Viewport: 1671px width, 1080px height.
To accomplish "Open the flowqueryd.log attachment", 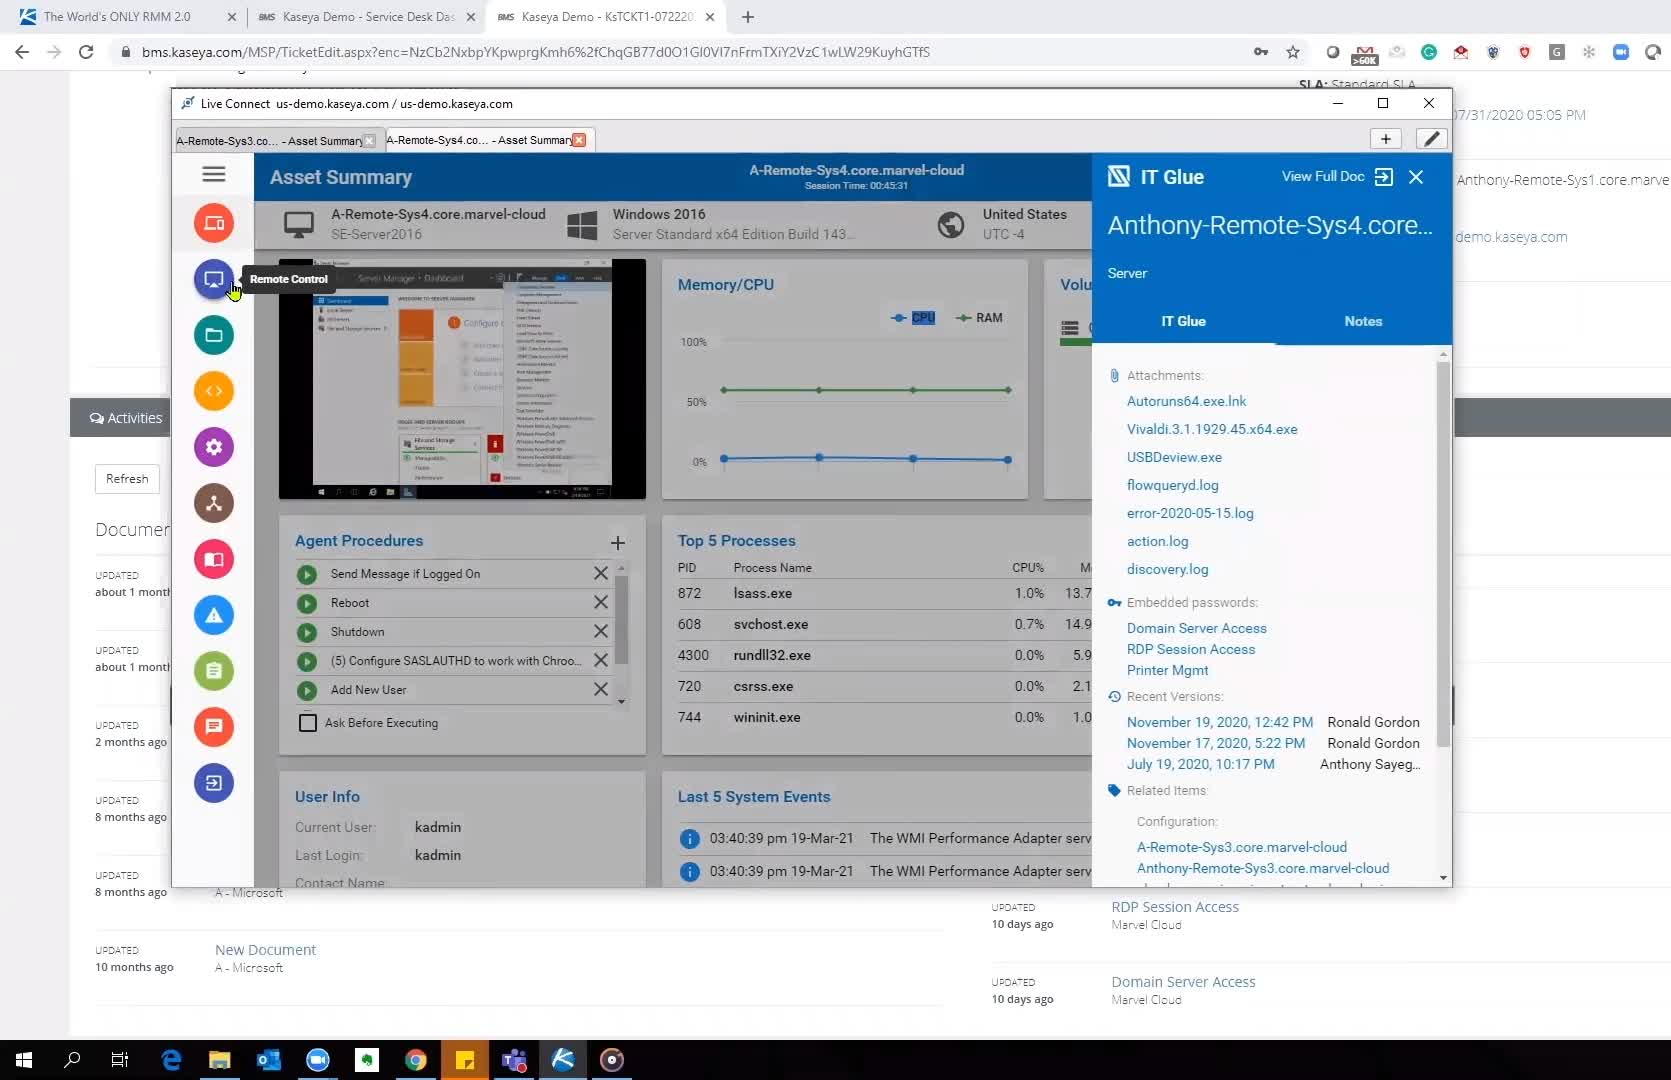I will [1172, 485].
